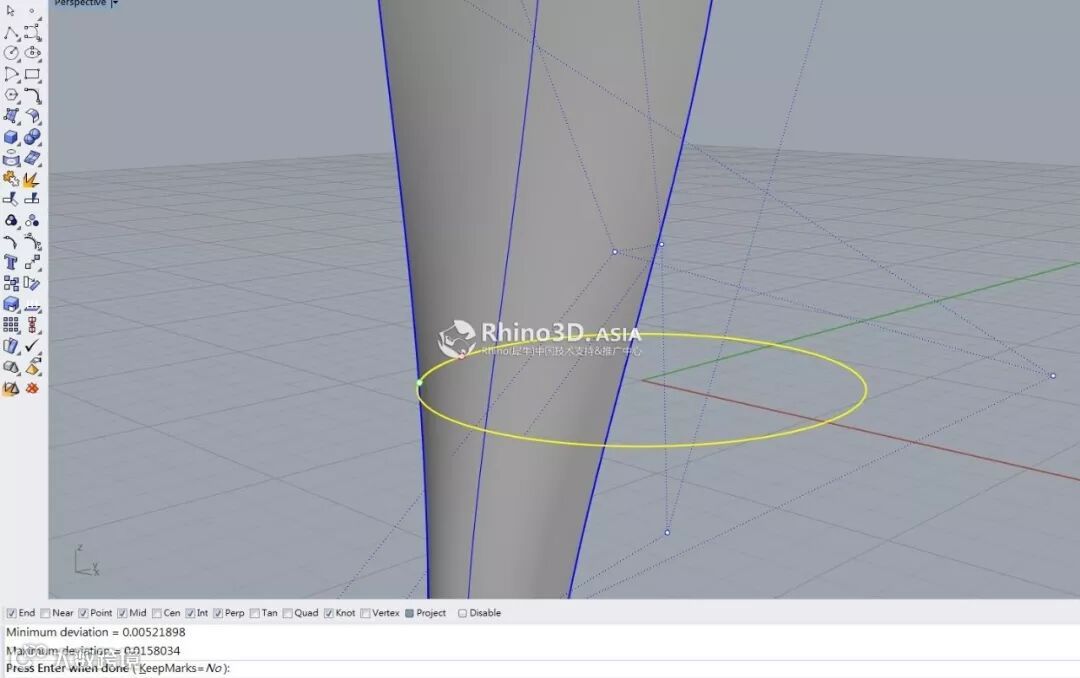
Task: Select the Rectangle tool
Action: [x=32, y=74]
